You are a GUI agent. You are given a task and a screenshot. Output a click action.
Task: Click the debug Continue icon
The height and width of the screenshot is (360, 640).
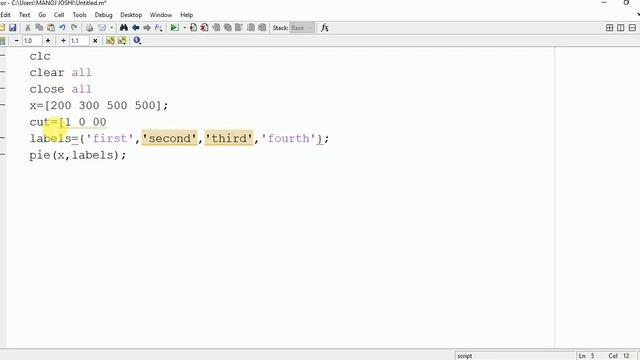[x=251, y=28]
